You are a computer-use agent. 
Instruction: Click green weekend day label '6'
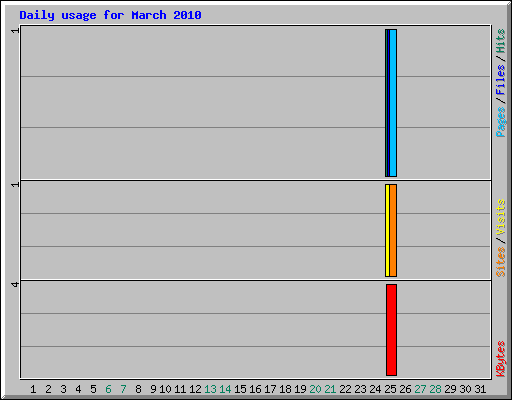point(108,389)
